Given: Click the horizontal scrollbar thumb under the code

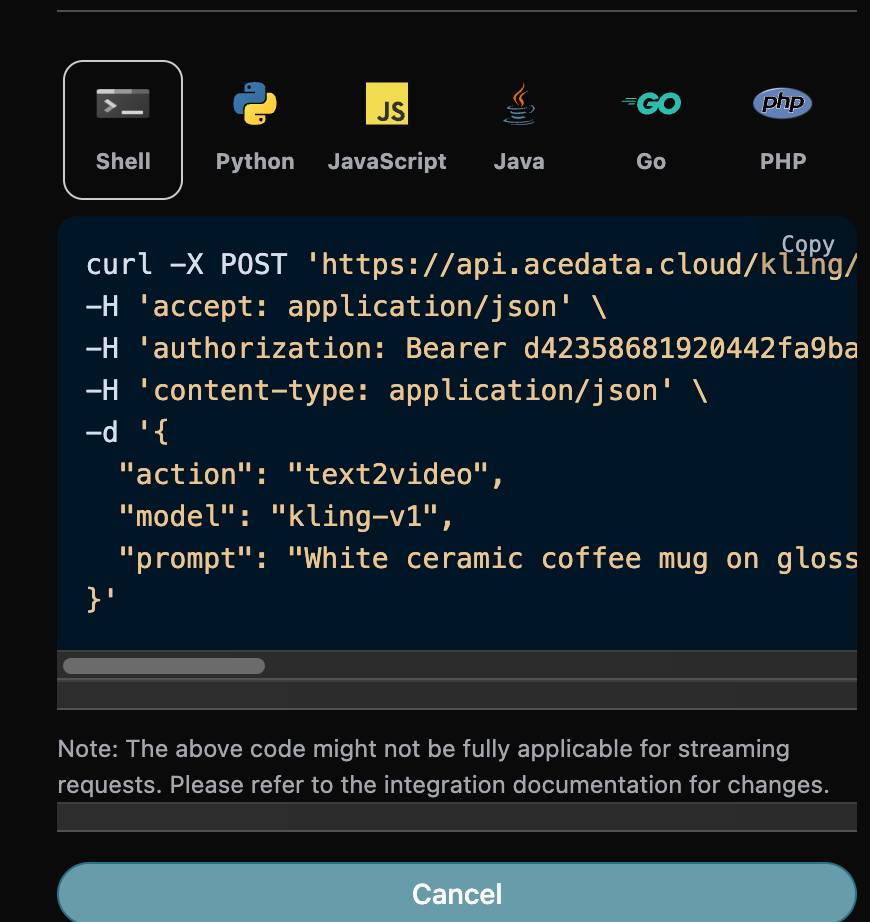Looking at the screenshot, I should tap(164, 666).
